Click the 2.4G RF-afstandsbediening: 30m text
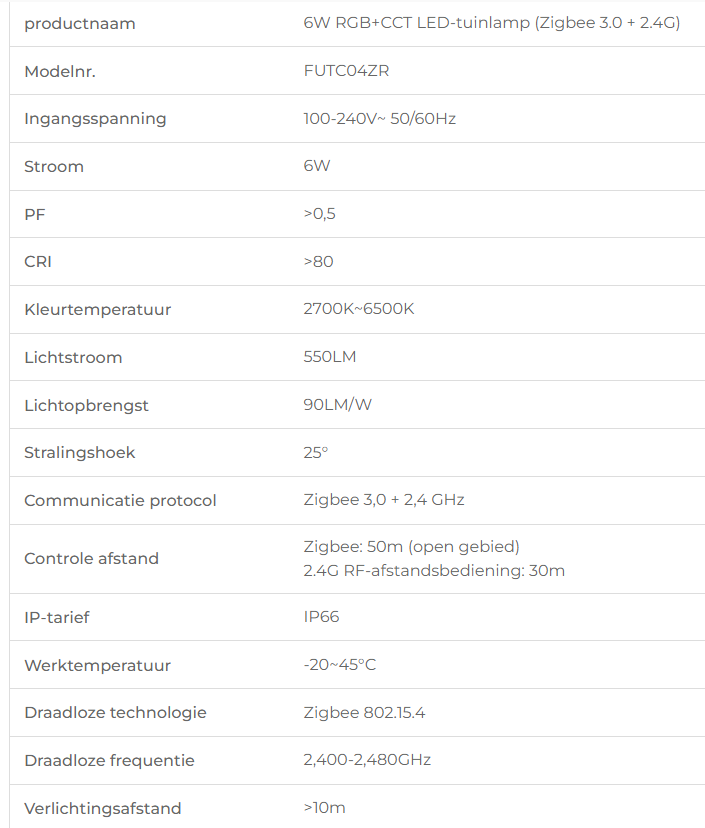Image resolution: width=705 pixels, height=828 pixels. pyautogui.click(x=434, y=570)
